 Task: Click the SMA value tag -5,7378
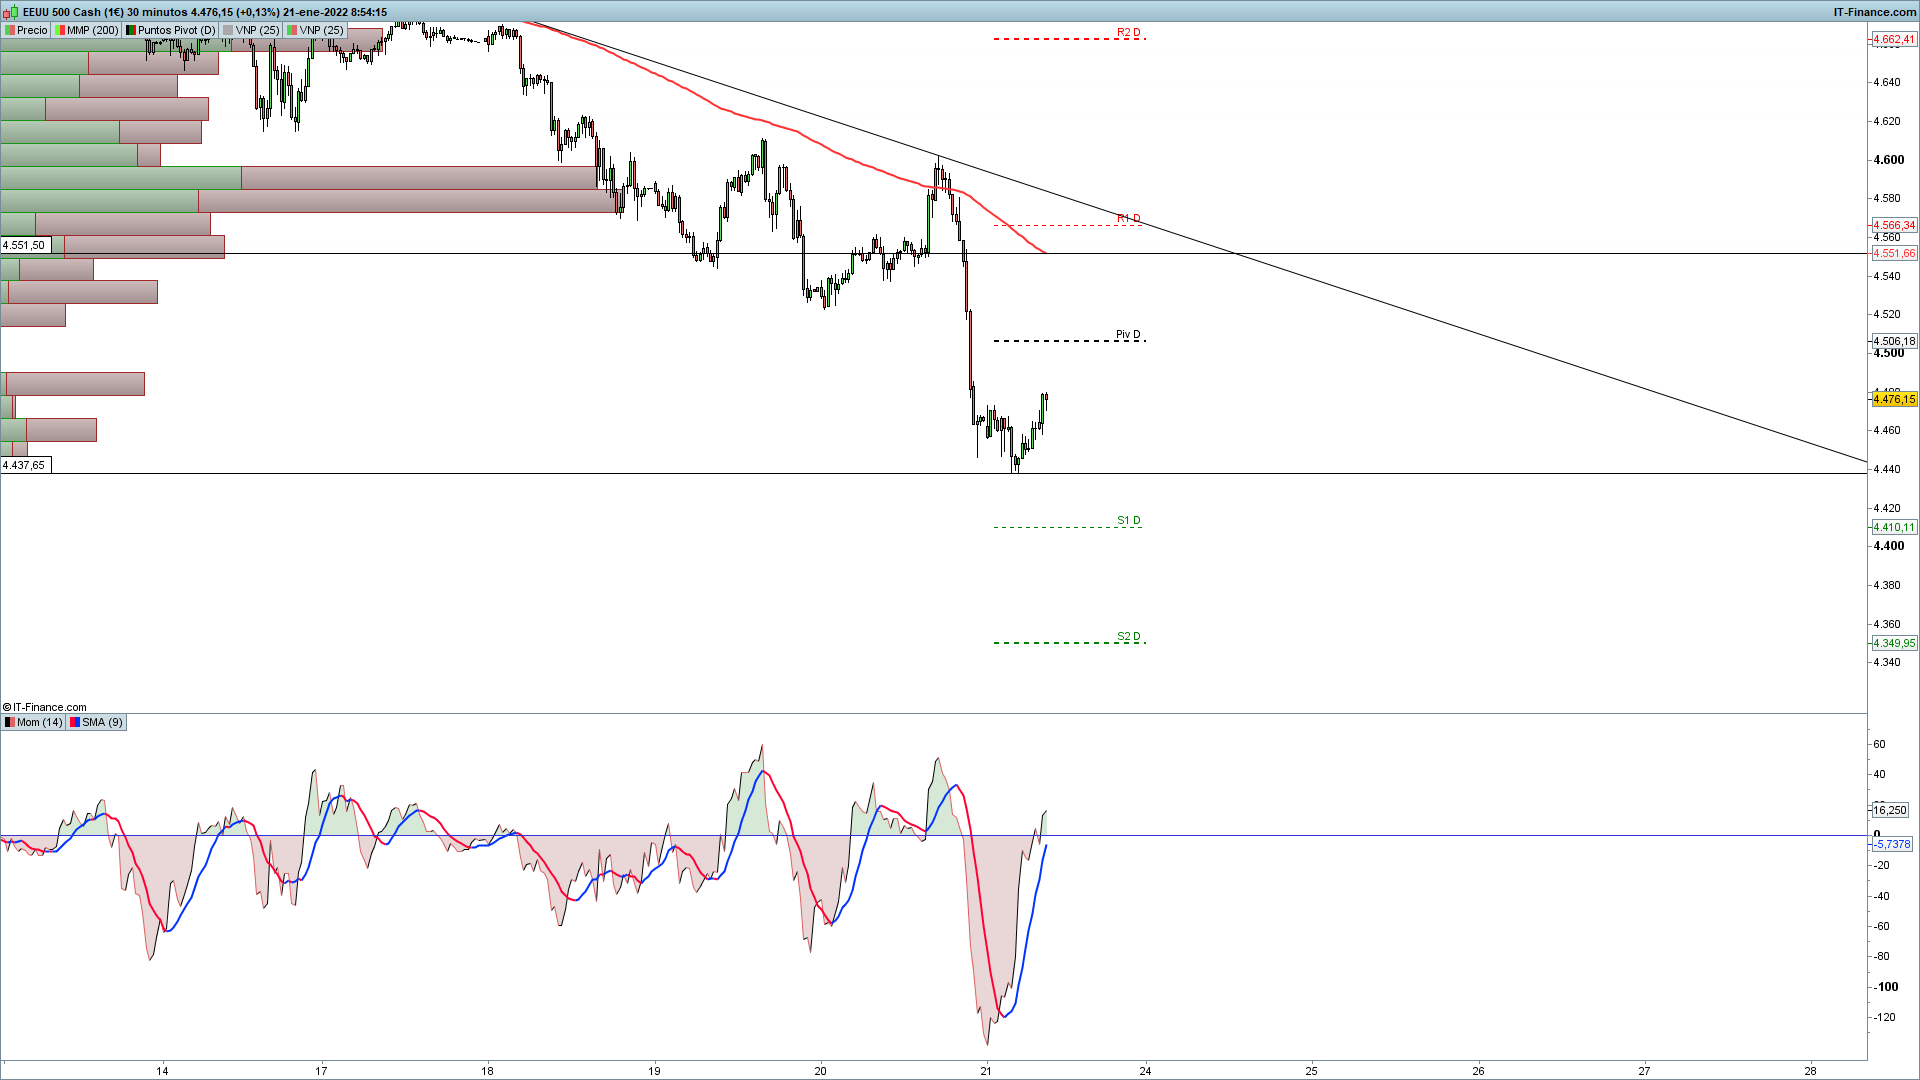point(1891,844)
